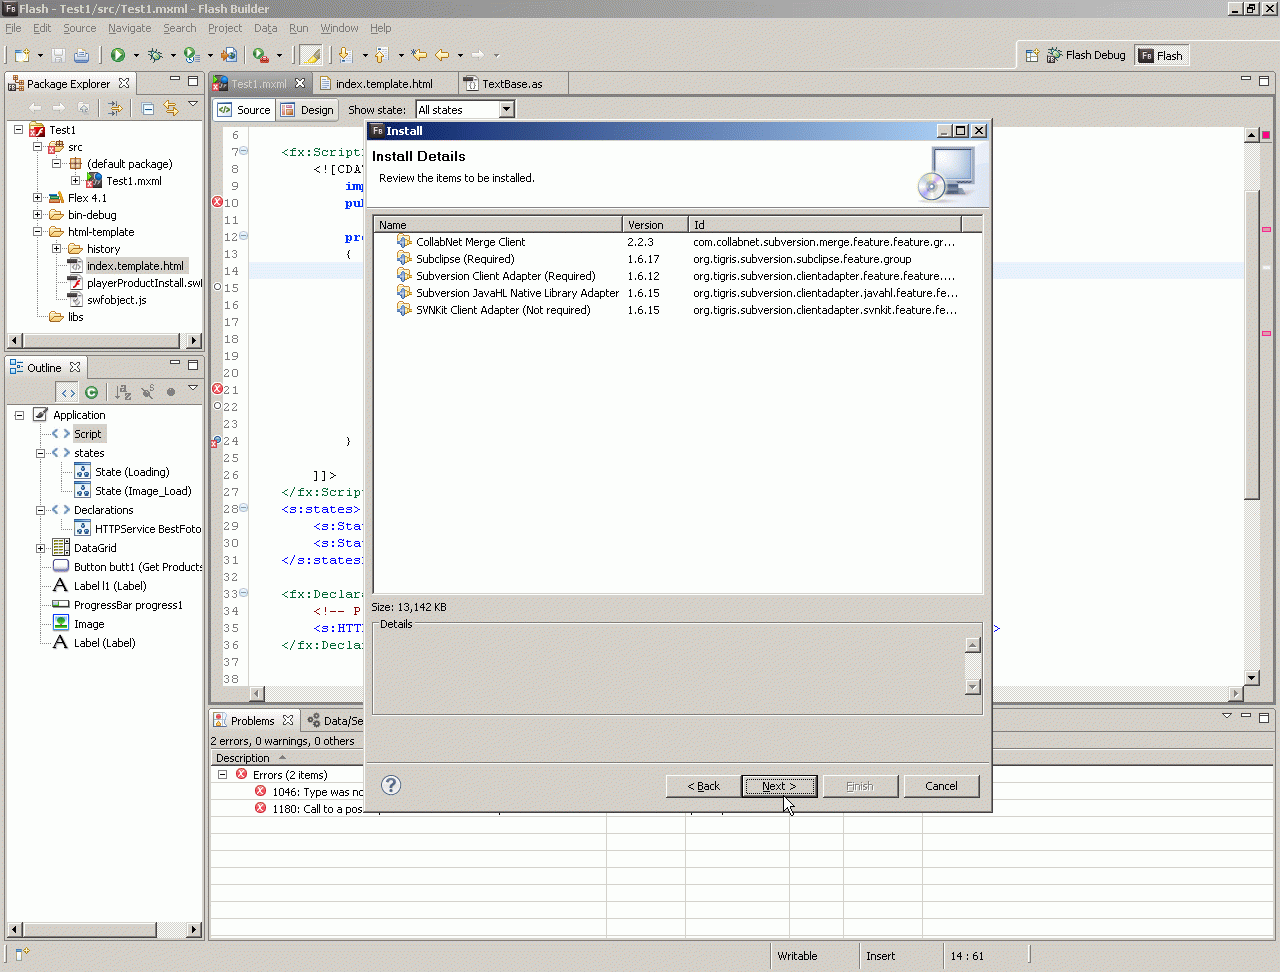Collapse the src folder node

coord(37,147)
